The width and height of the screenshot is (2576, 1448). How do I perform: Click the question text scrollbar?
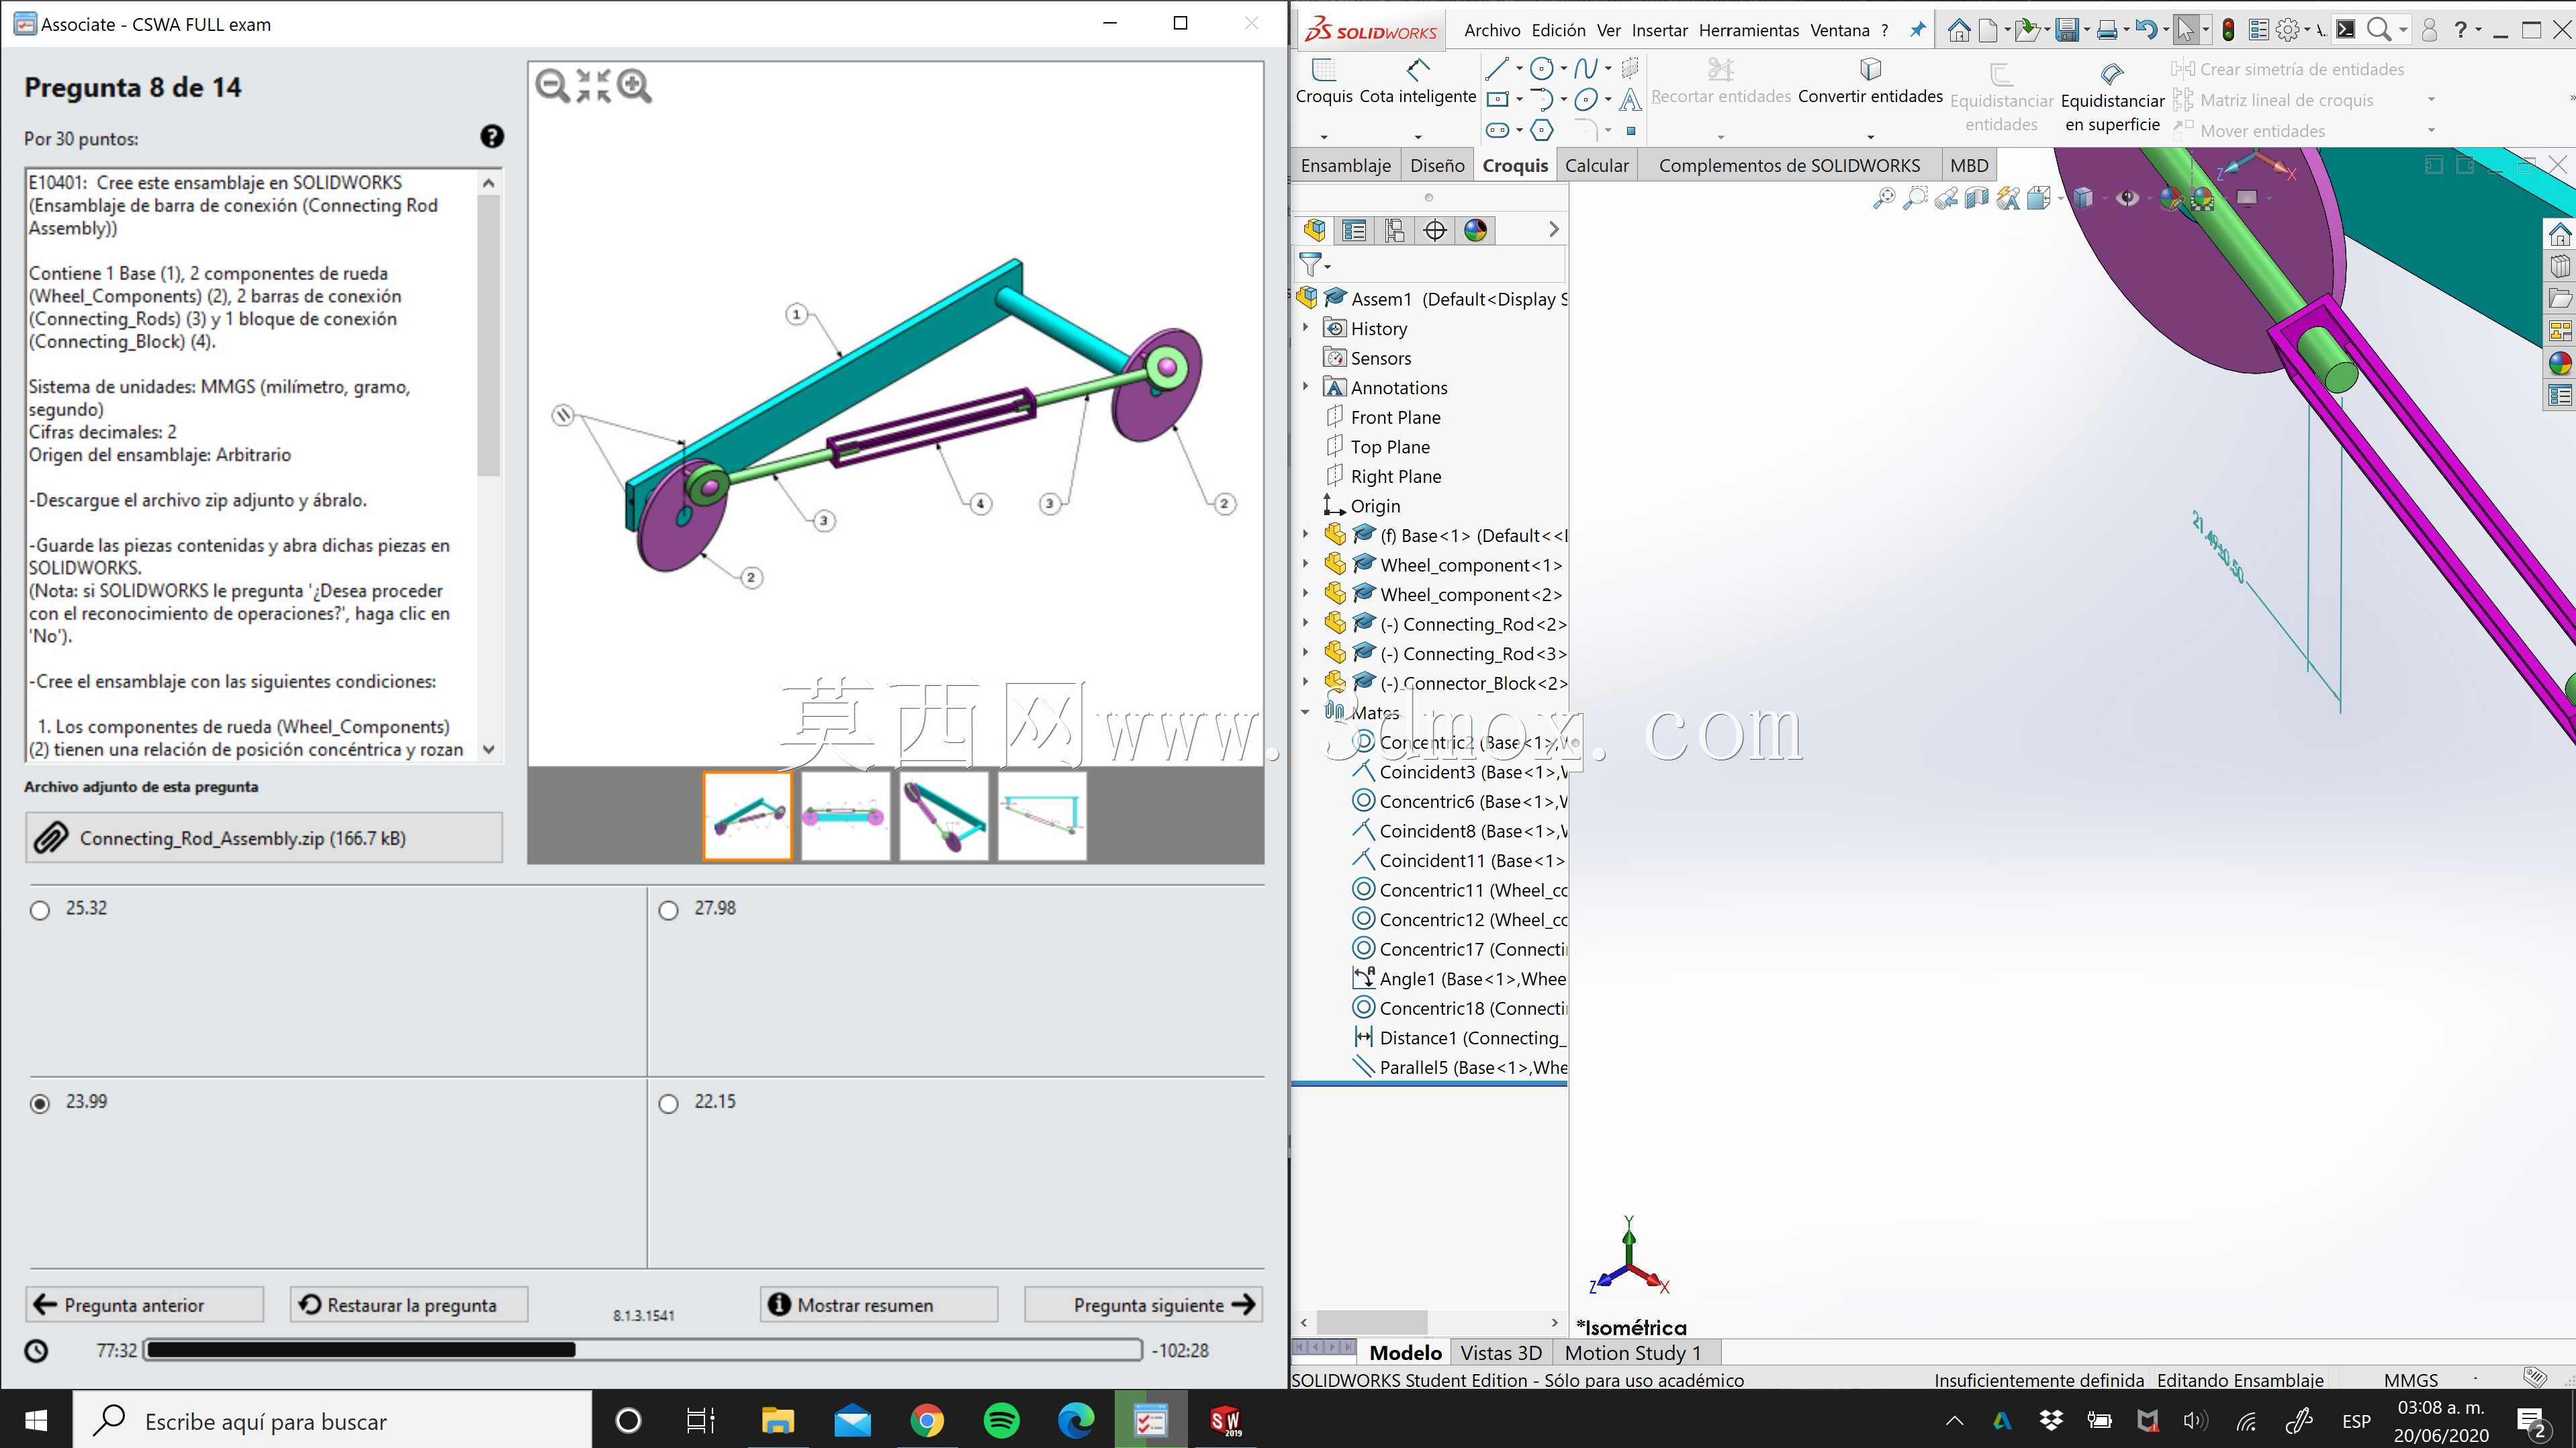pos(489,466)
